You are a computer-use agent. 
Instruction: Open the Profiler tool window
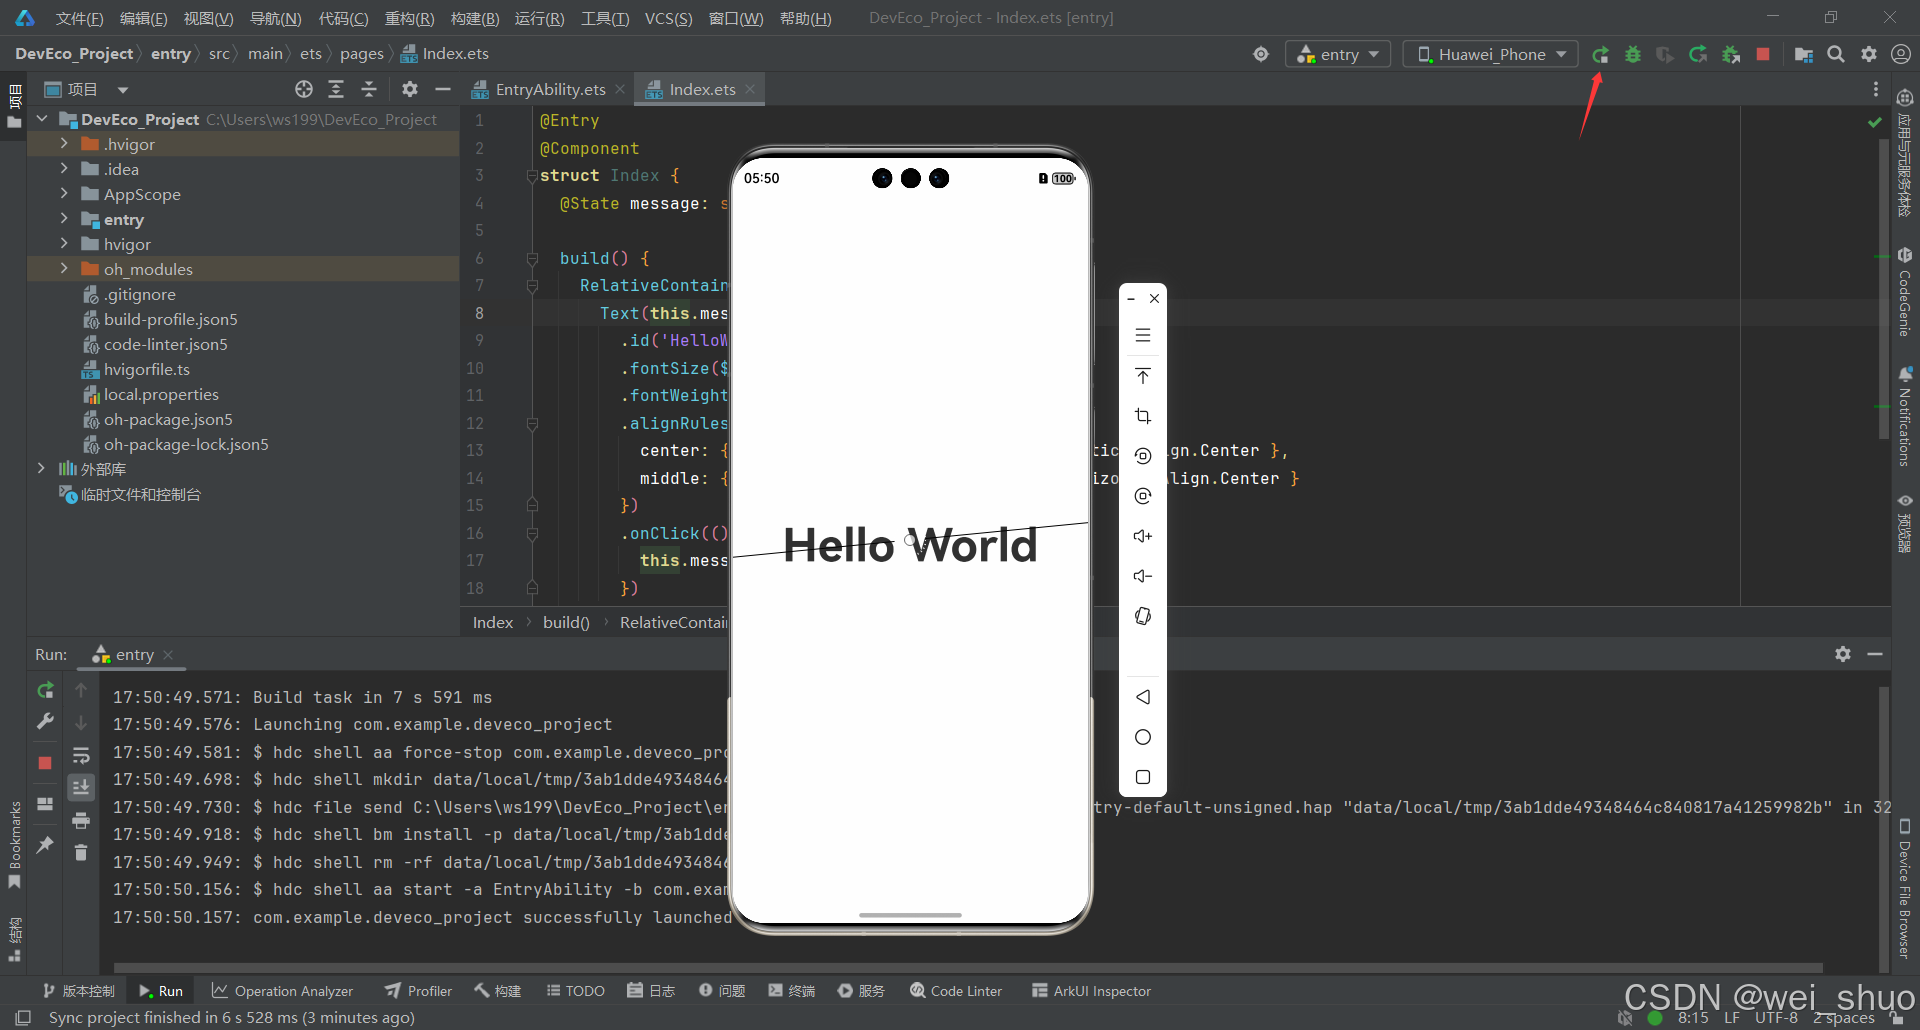[419, 991]
